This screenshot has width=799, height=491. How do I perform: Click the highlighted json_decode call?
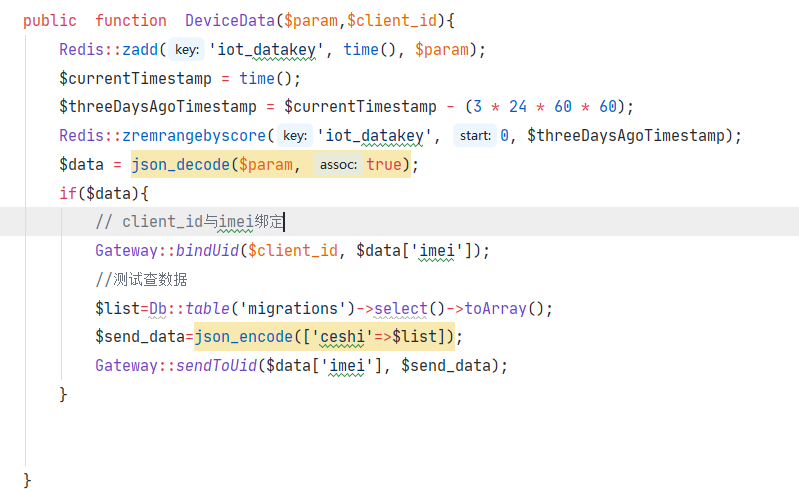(x=271, y=165)
